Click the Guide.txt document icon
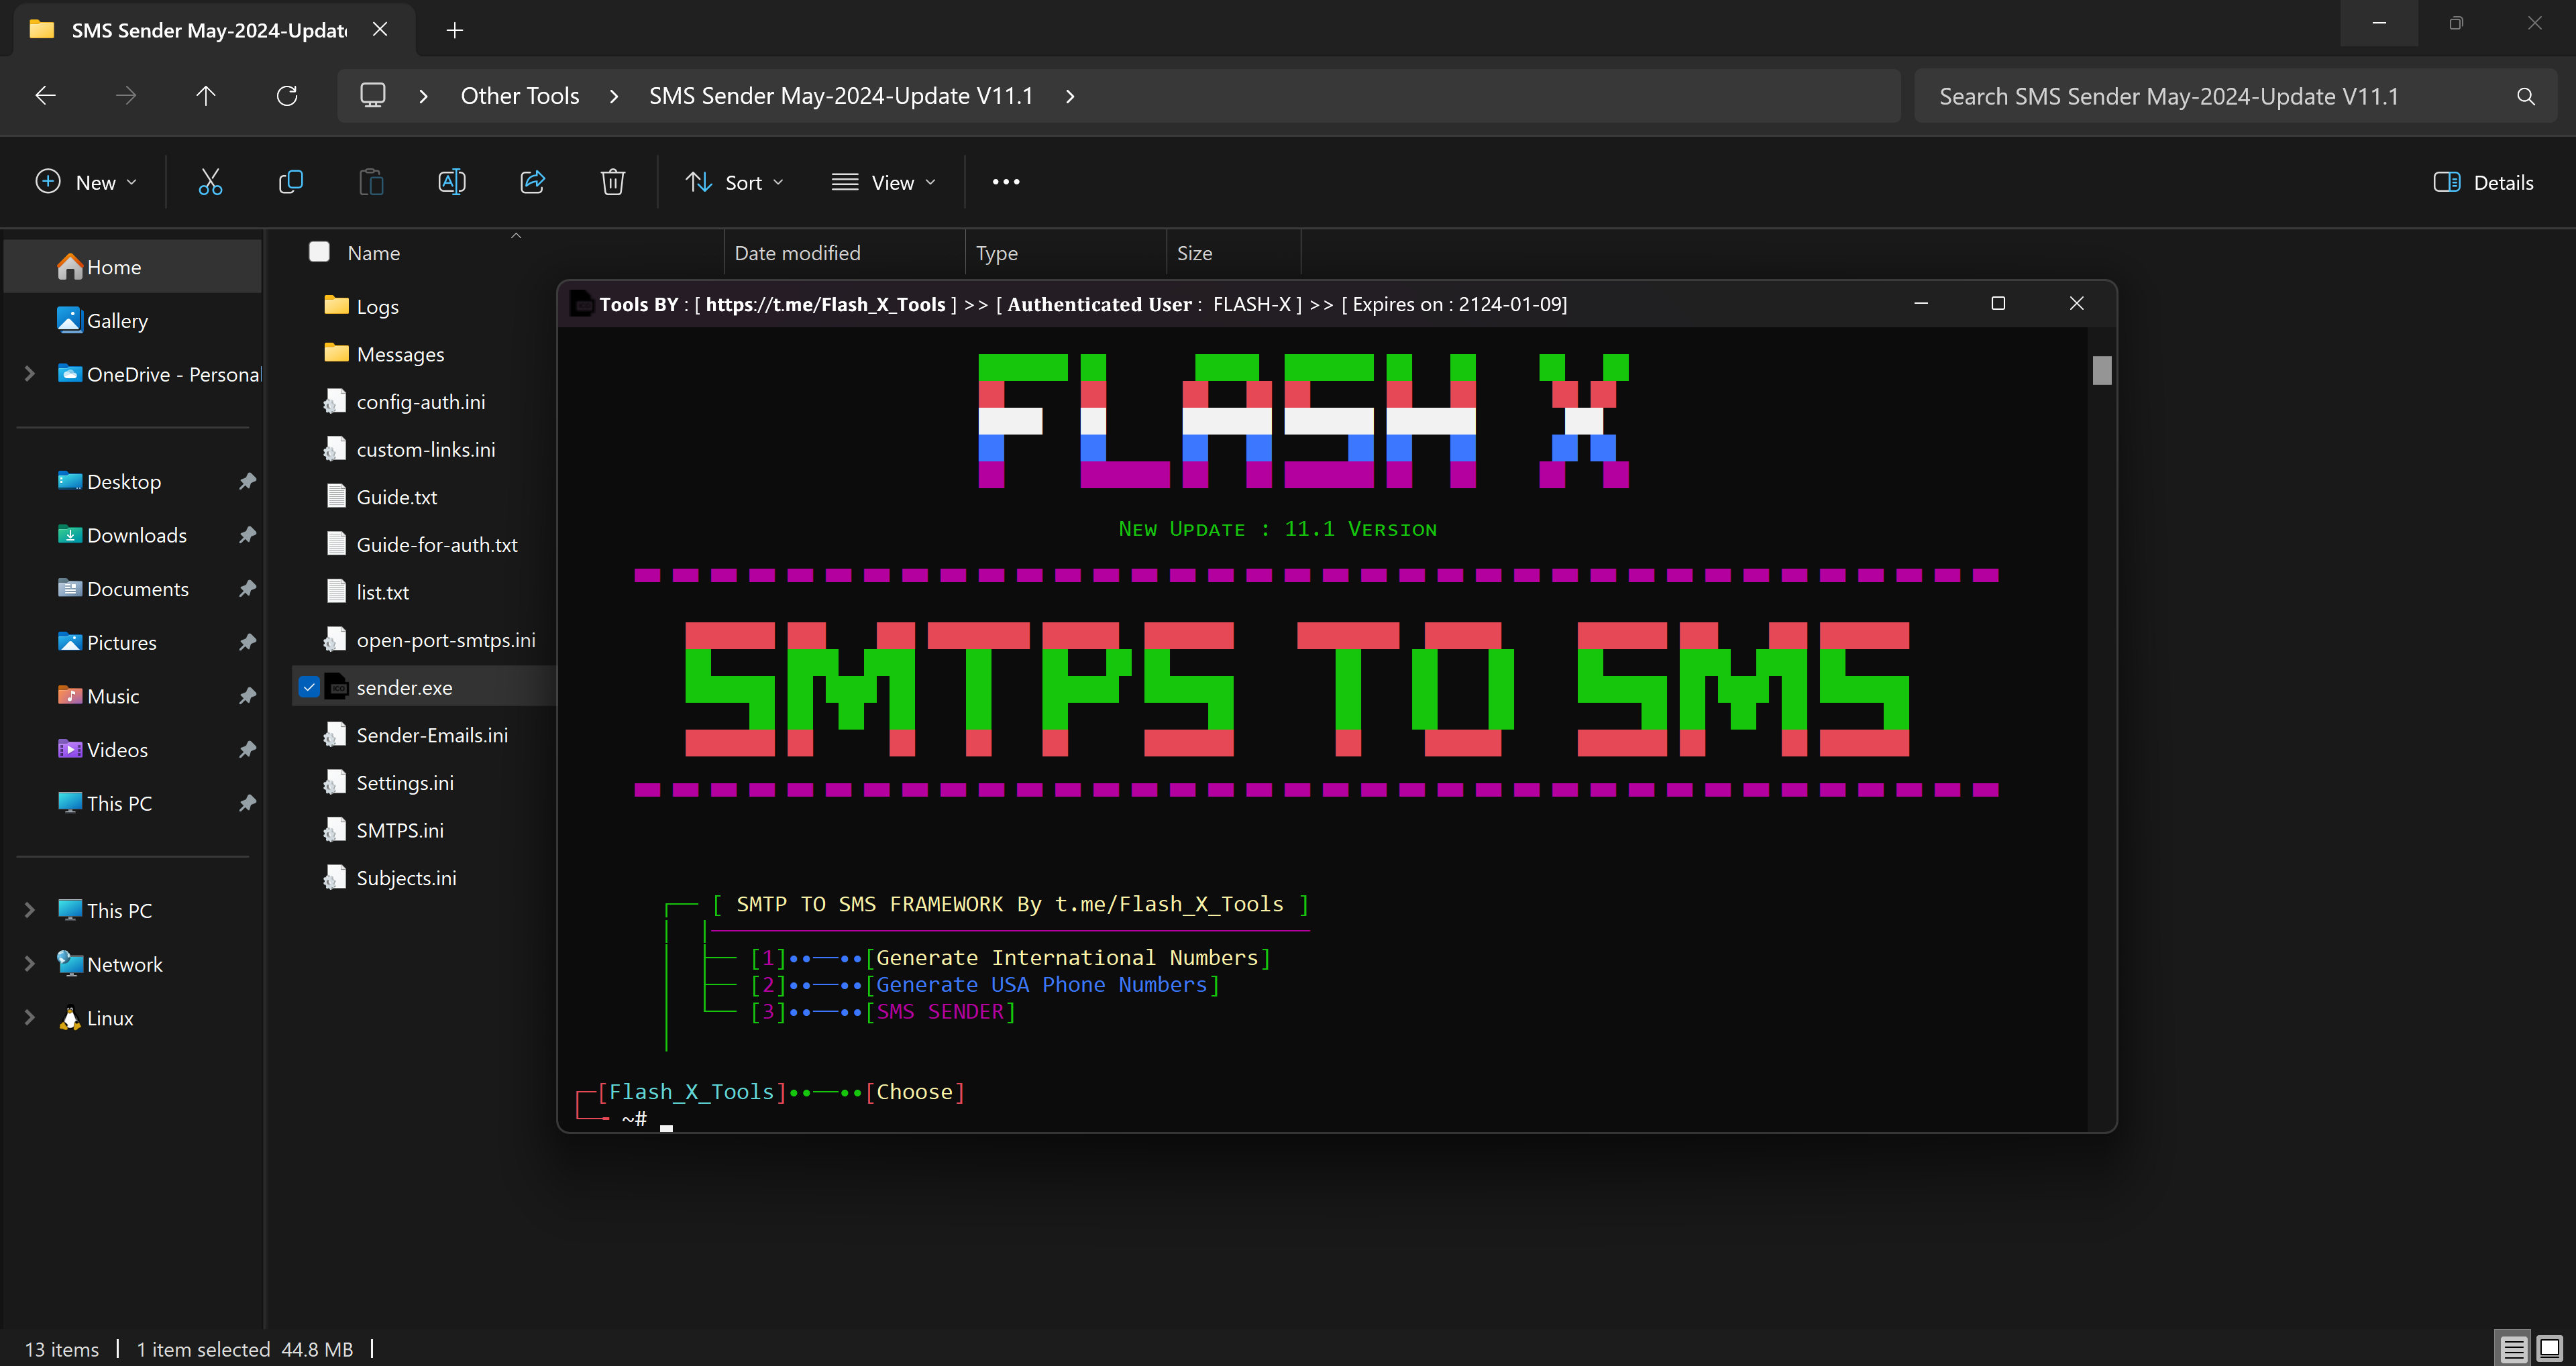Screen dimensions: 2576x1366 click(x=337, y=496)
